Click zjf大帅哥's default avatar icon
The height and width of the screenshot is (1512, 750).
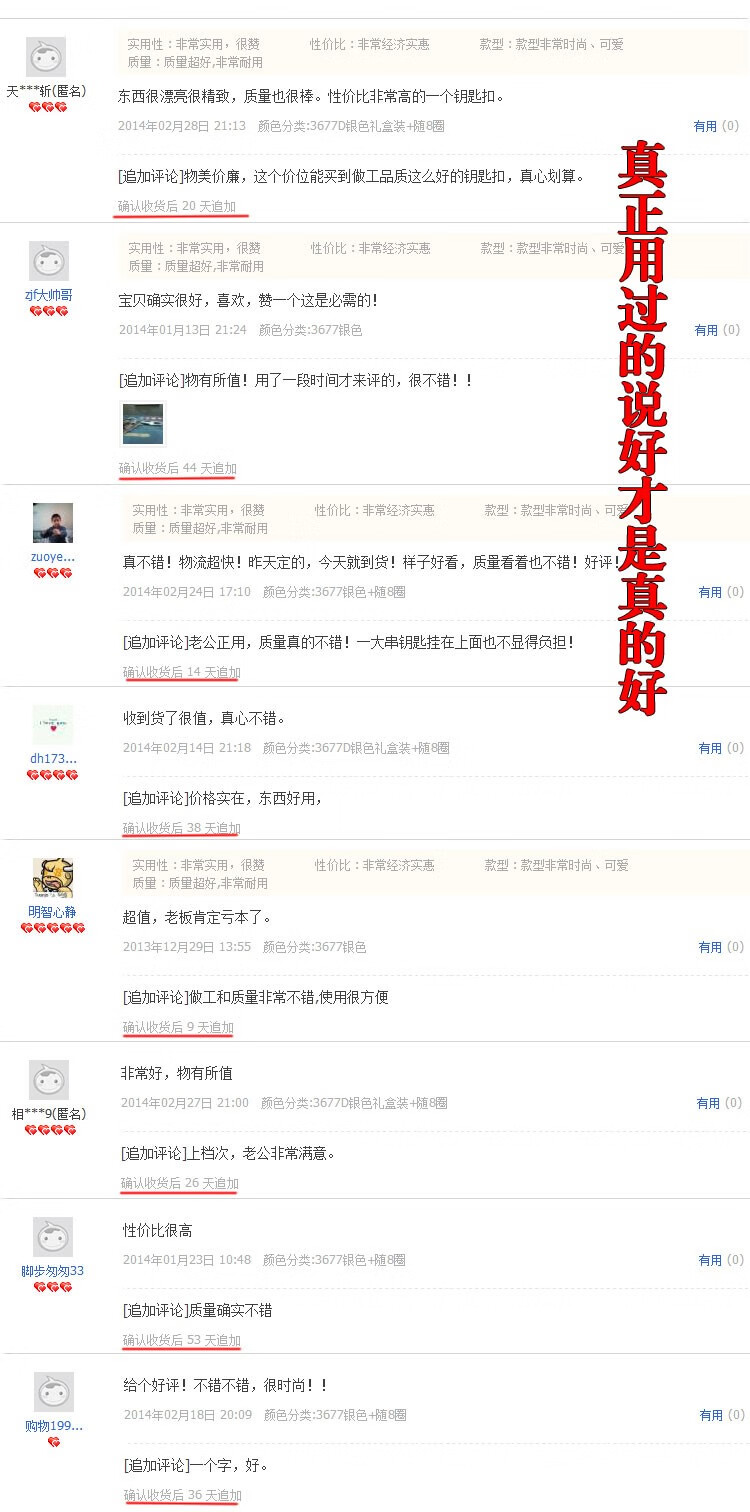(49, 261)
